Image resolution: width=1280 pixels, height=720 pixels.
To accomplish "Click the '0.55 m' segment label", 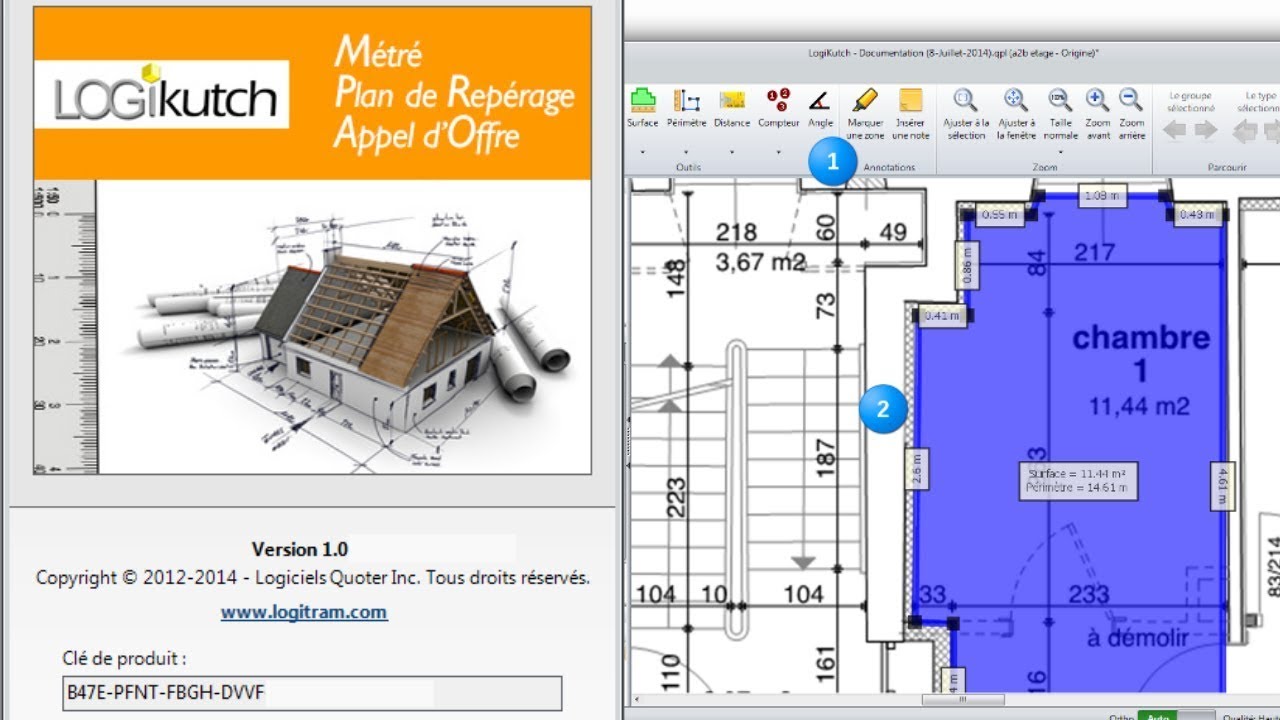I will (x=999, y=214).
